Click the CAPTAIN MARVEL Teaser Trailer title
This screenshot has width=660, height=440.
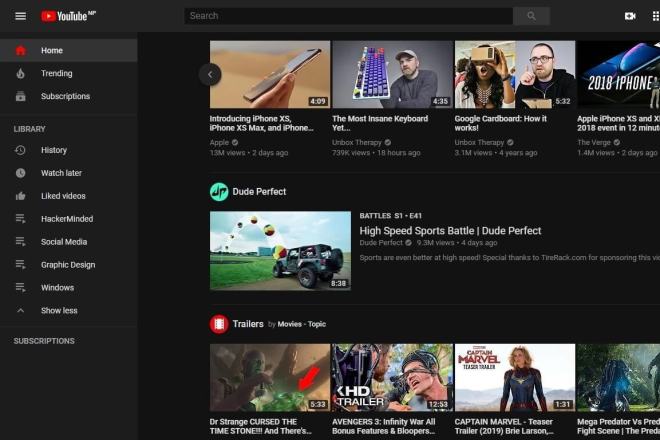504,427
